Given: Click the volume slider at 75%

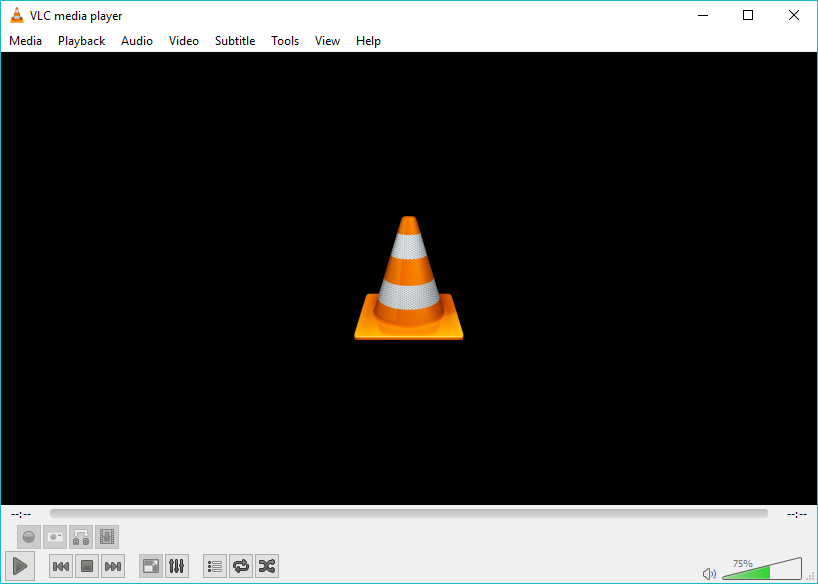Looking at the screenshot, I should [770, 571].
